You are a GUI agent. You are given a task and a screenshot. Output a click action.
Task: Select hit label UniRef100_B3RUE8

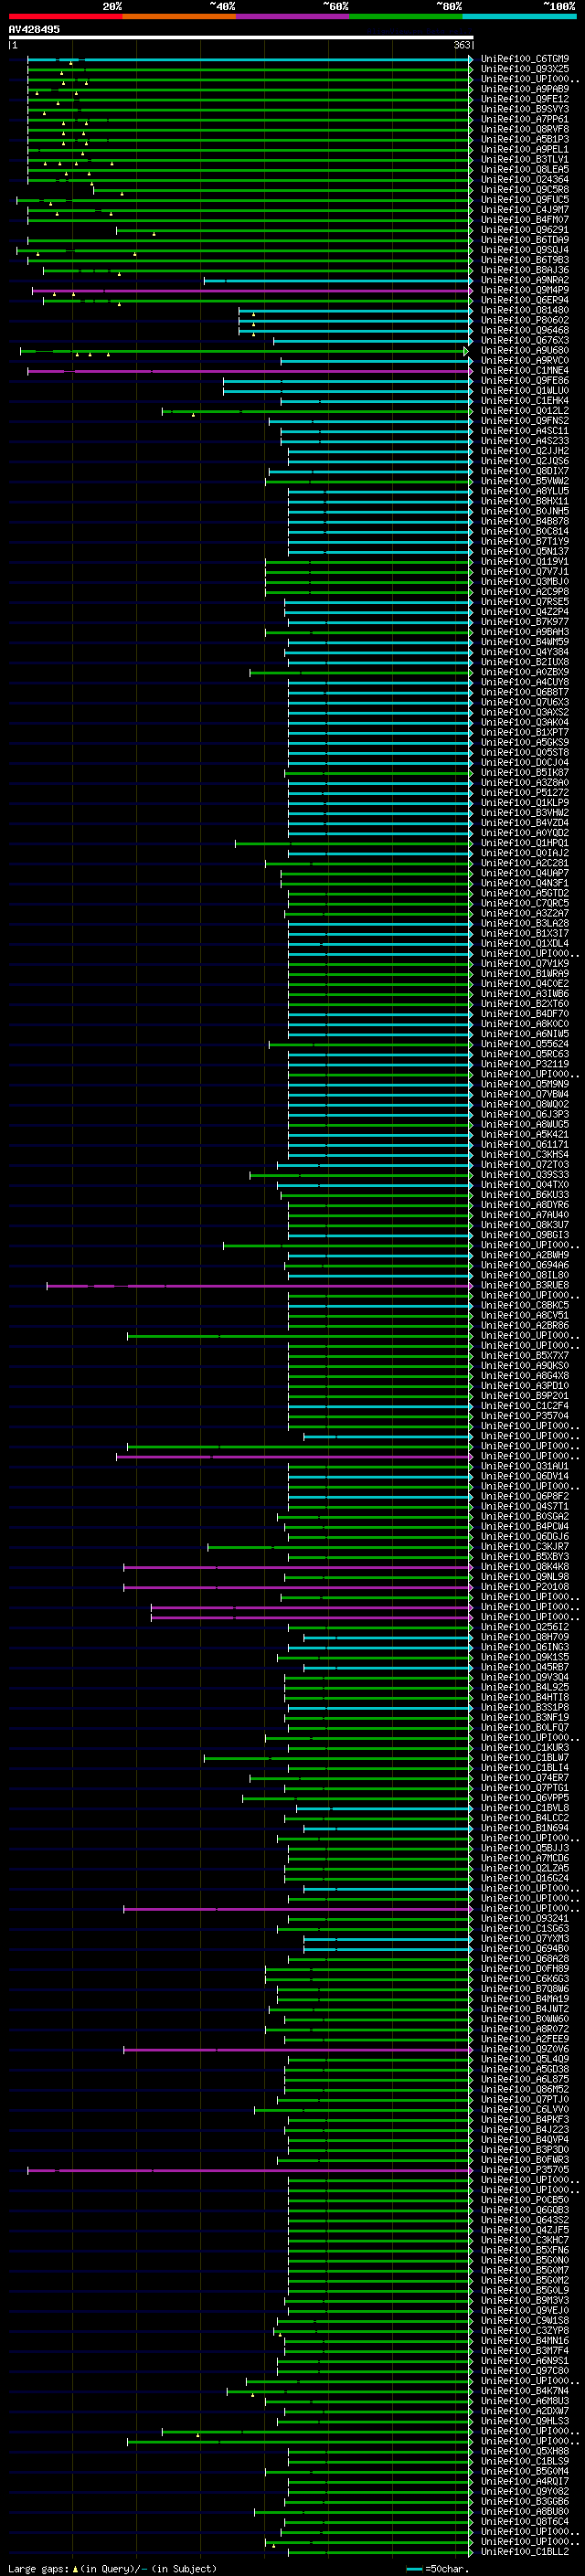pos(524,1285)
